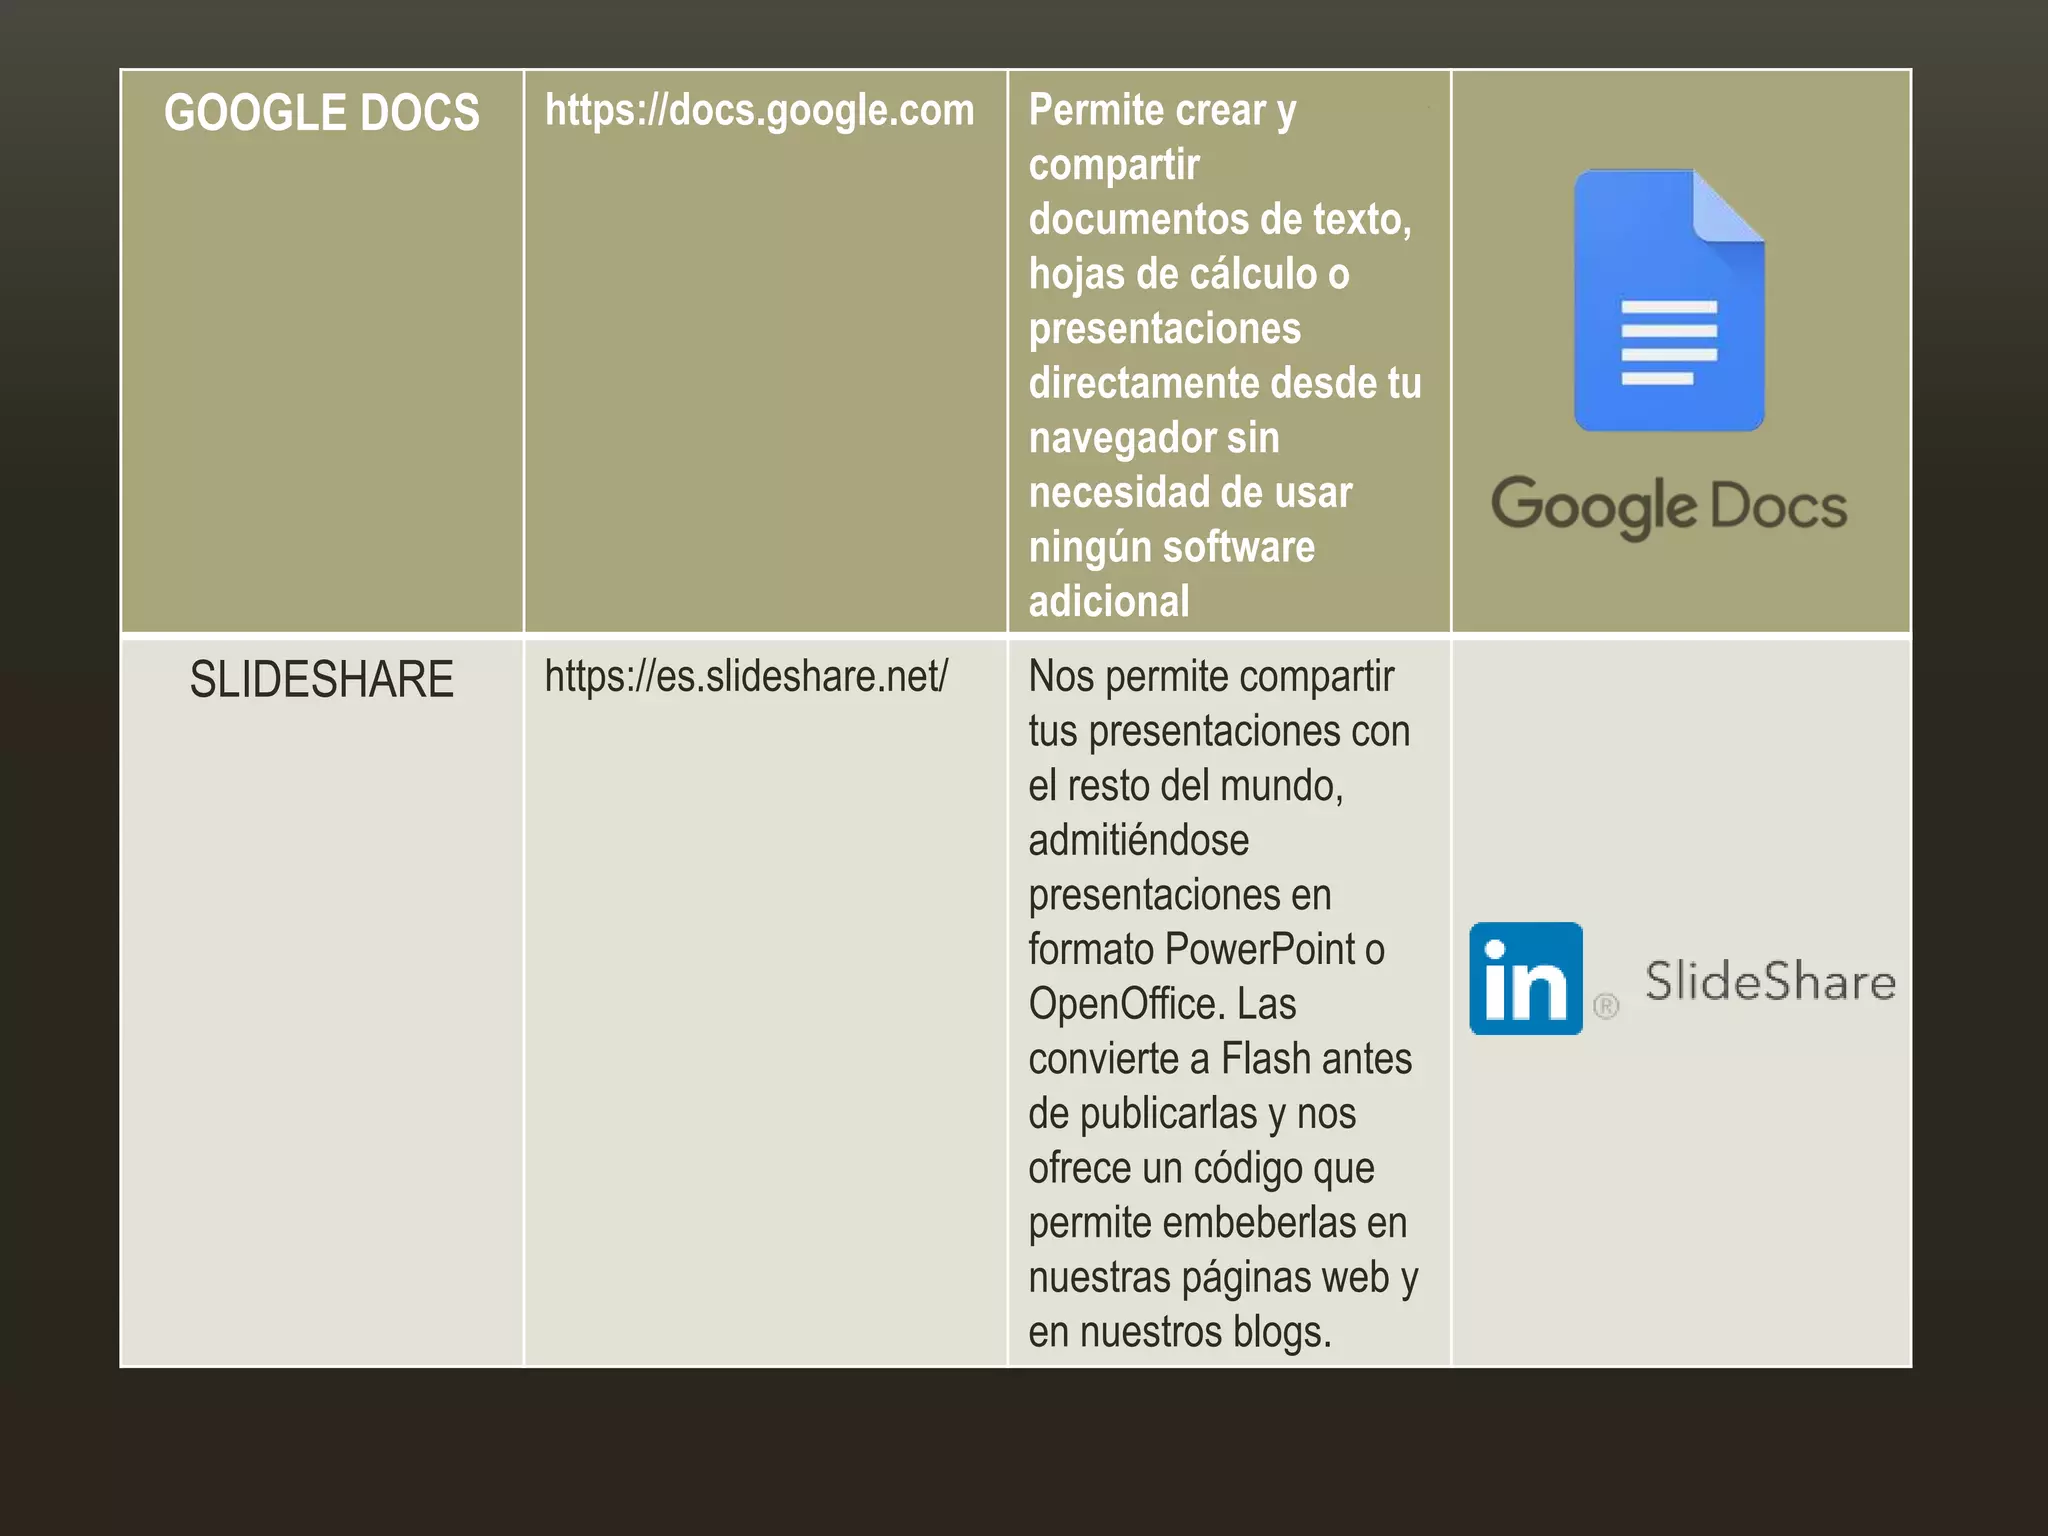Viewport: 2048px width, 1536px height.
Task: Click the registered trademark symbol beside the LinkedIn logo
Action: (x=1606, y=1006)
